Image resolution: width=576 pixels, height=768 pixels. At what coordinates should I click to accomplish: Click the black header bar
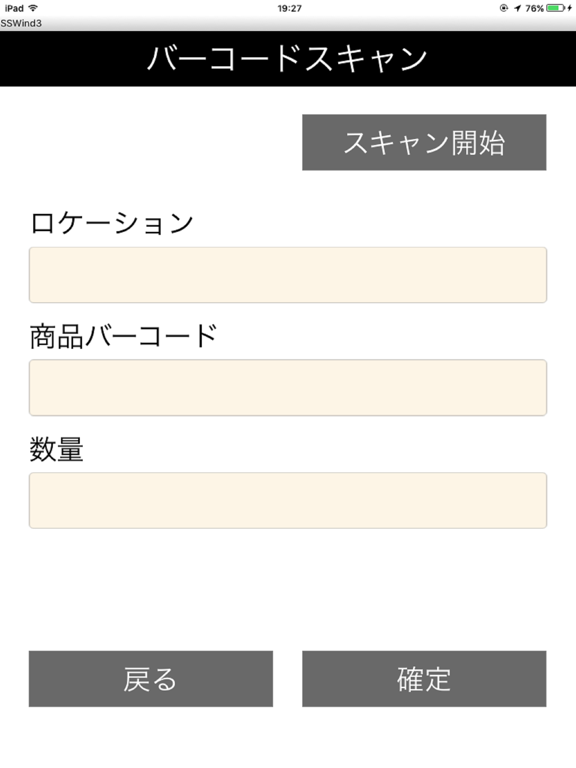(288, 59)
